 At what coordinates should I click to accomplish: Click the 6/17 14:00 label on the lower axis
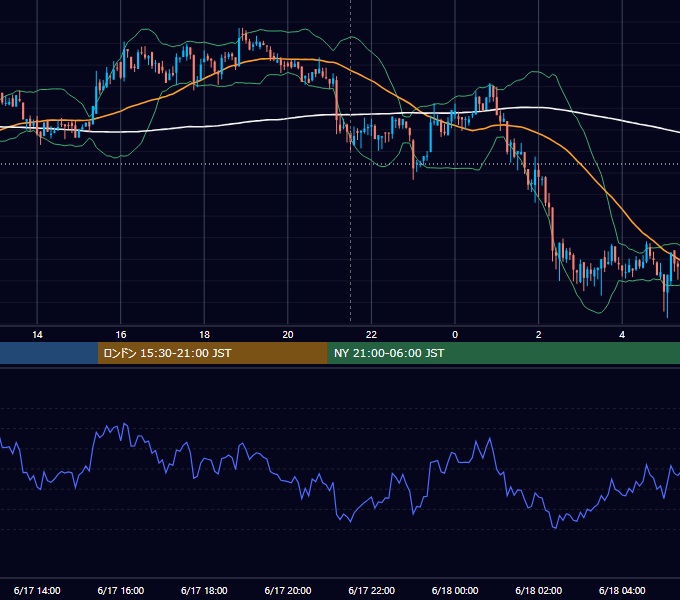[37, 590]
